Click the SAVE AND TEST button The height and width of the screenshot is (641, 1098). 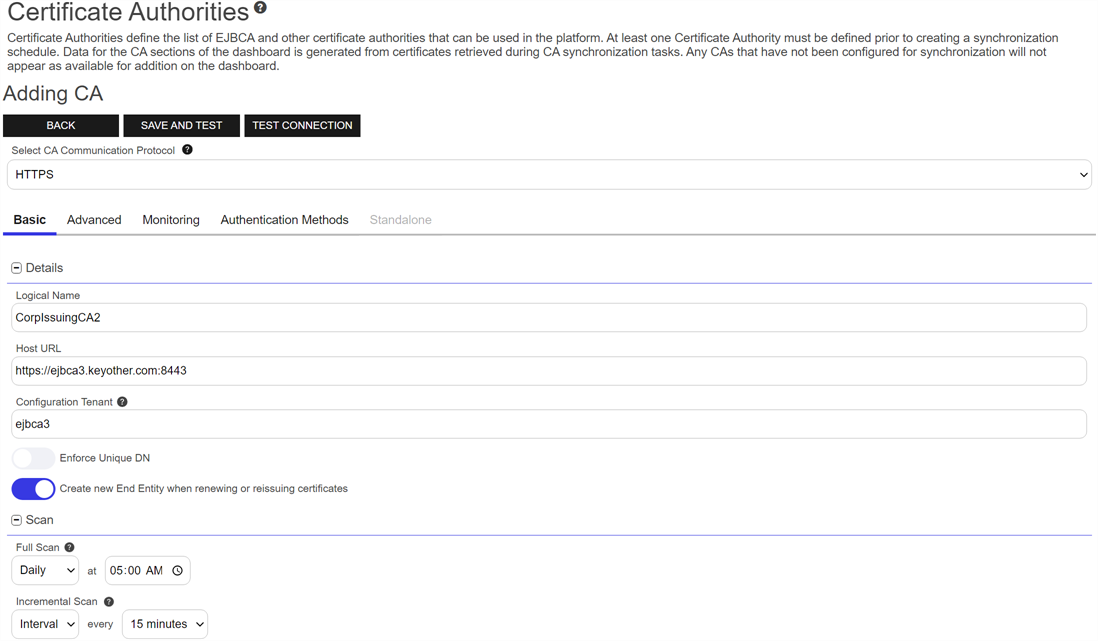click(181, 126)
